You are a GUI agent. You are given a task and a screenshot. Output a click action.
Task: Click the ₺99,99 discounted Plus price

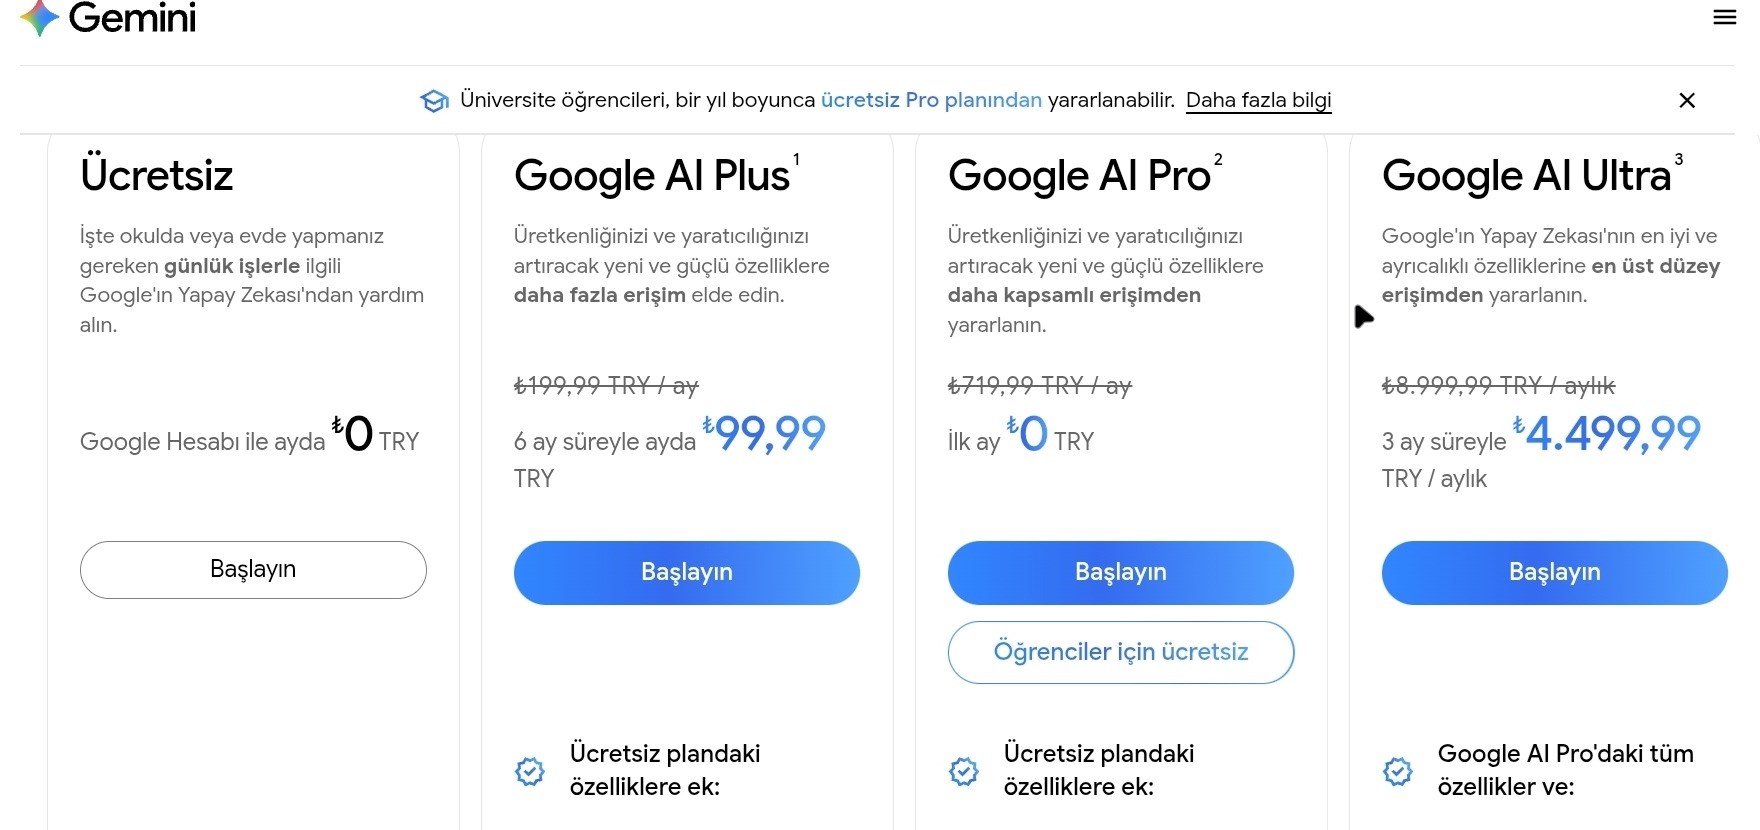pos(766,434)
